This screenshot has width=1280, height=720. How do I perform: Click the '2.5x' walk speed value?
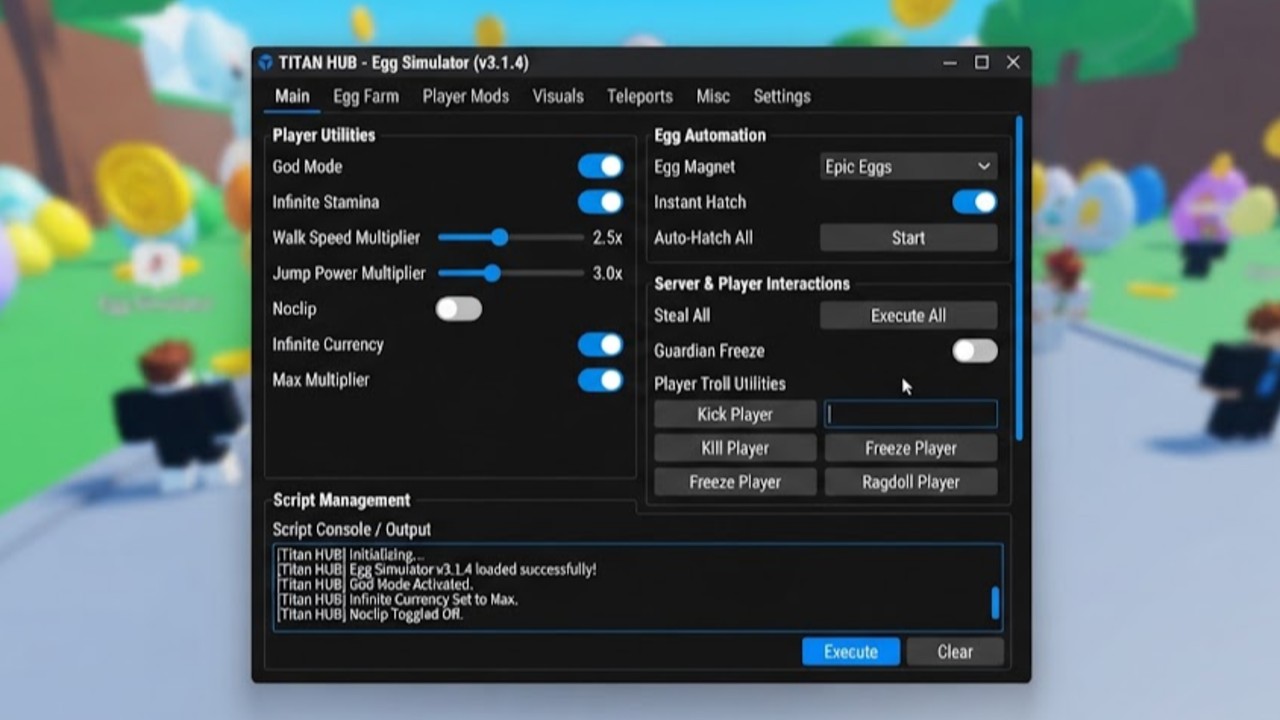coord(607,238)
